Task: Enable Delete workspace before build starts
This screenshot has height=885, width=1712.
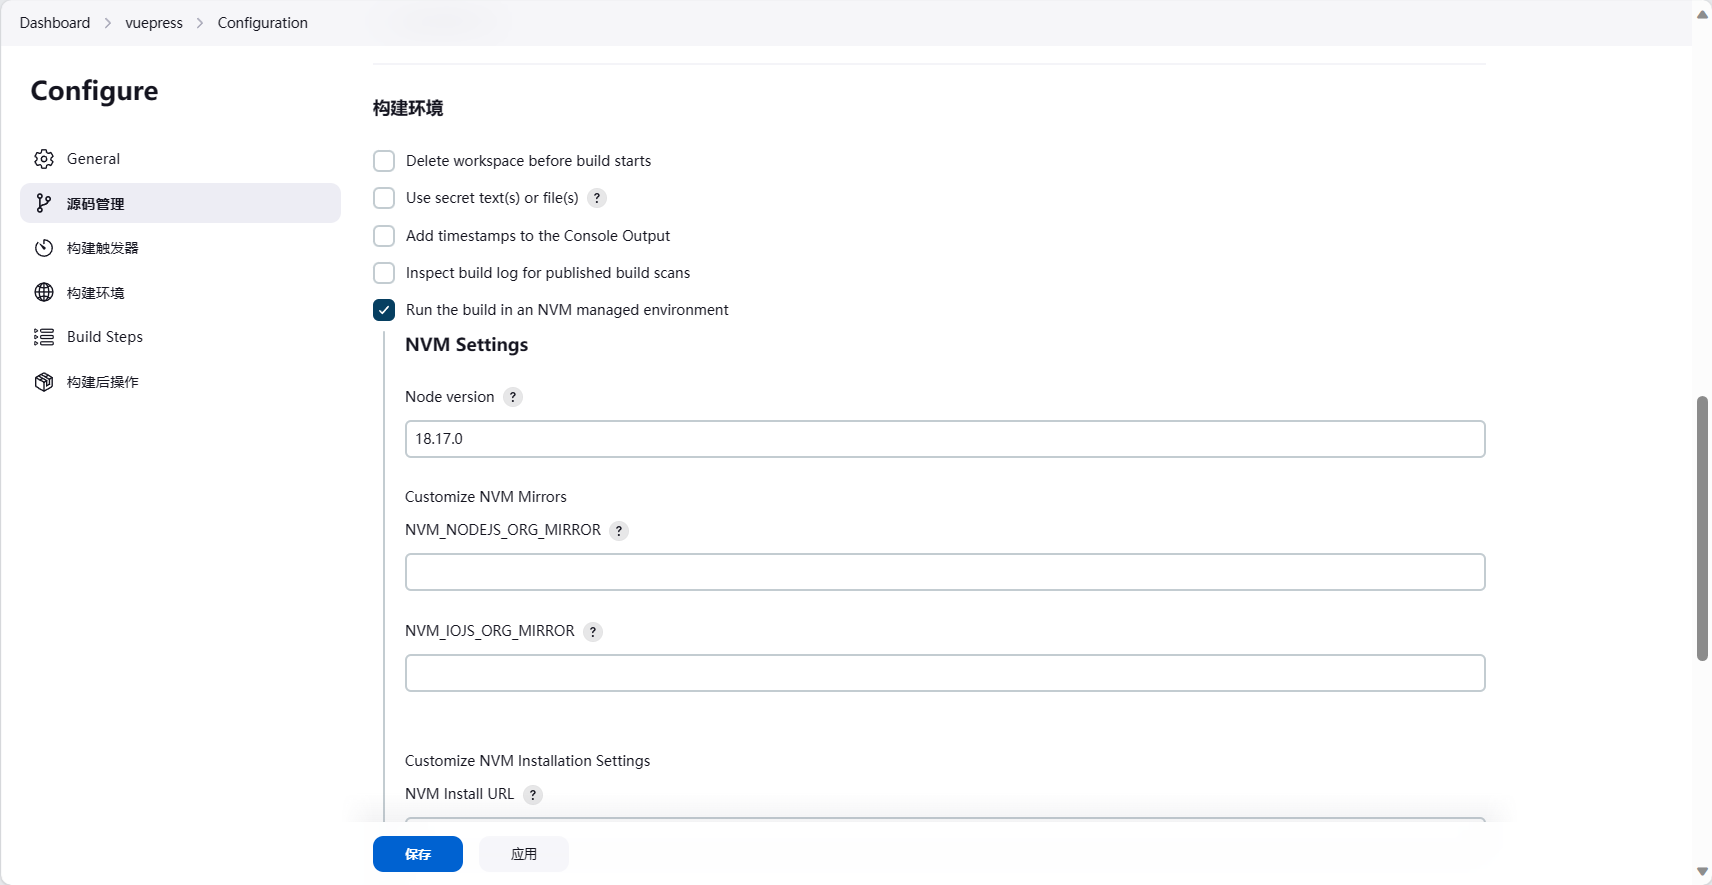Action: click(x=384, y=161)
